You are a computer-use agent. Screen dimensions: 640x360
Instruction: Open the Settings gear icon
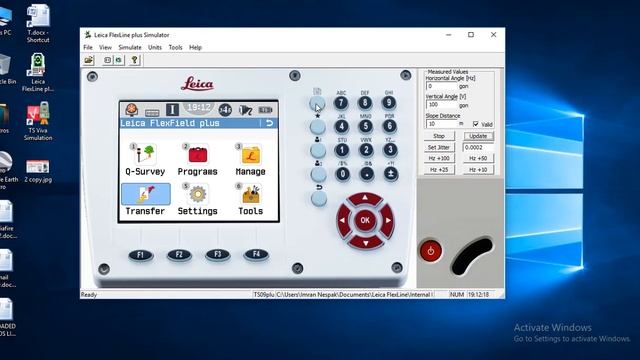[198, 200]
